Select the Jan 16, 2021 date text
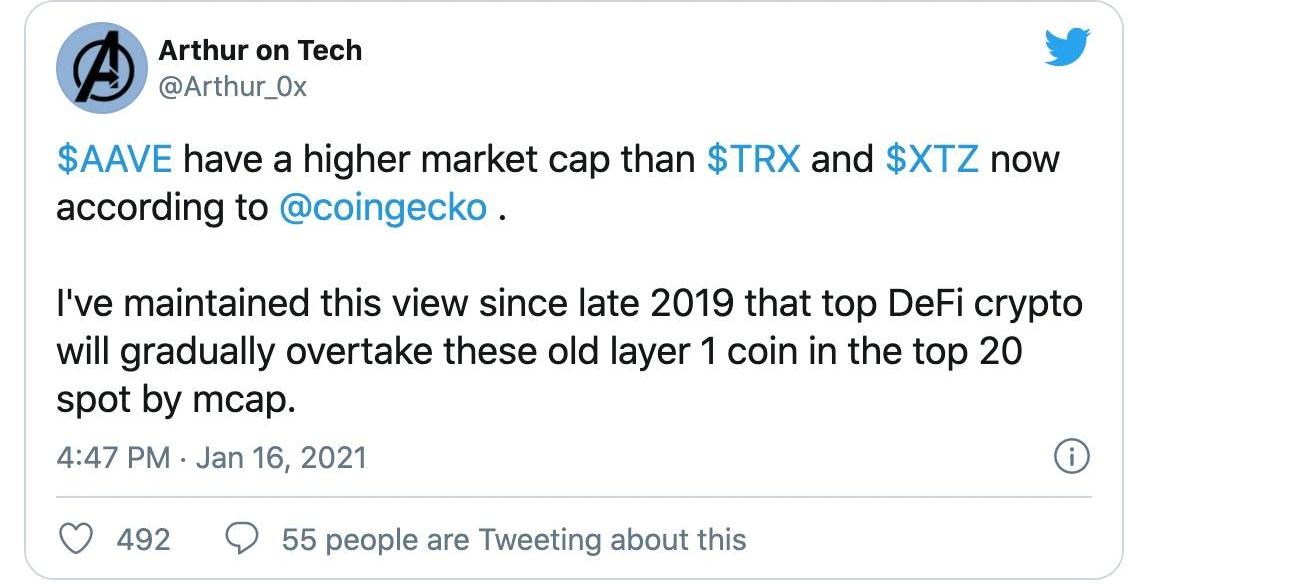This screenshot has width=1292, height=584. pos(281,458)
